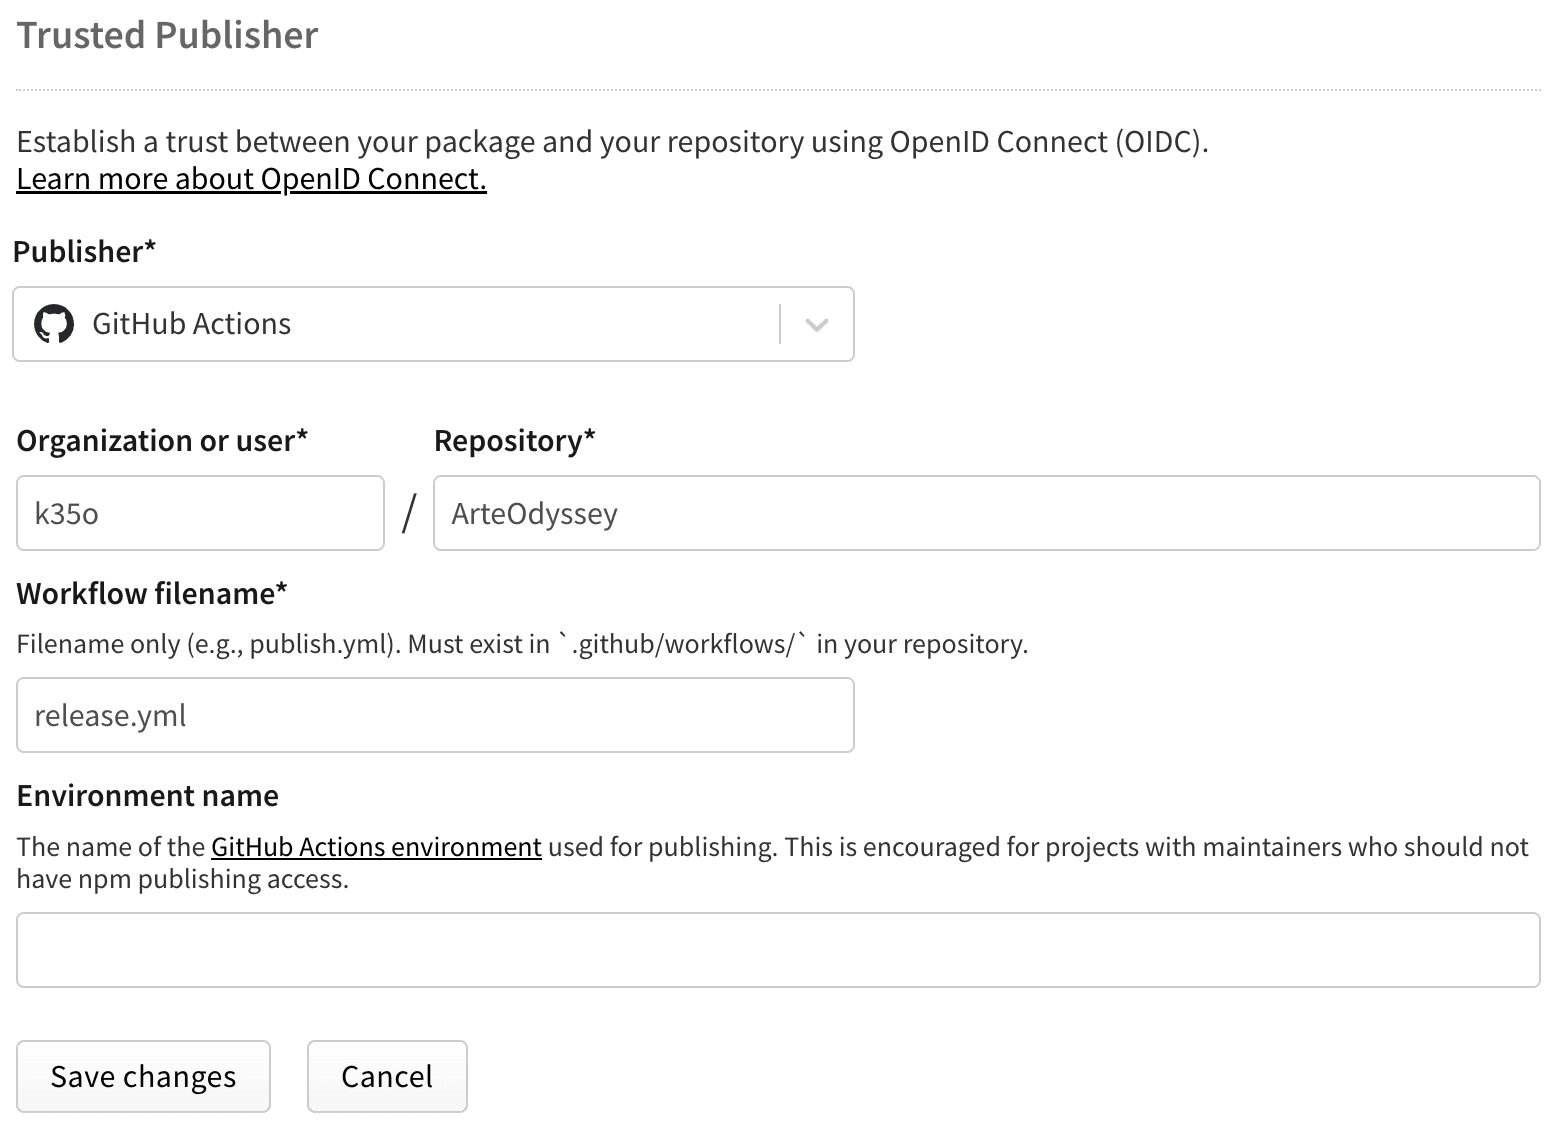Click the GitHub logo icon in Publisher field
This screenshot has height=1132, width=1566.
(54, 324)
